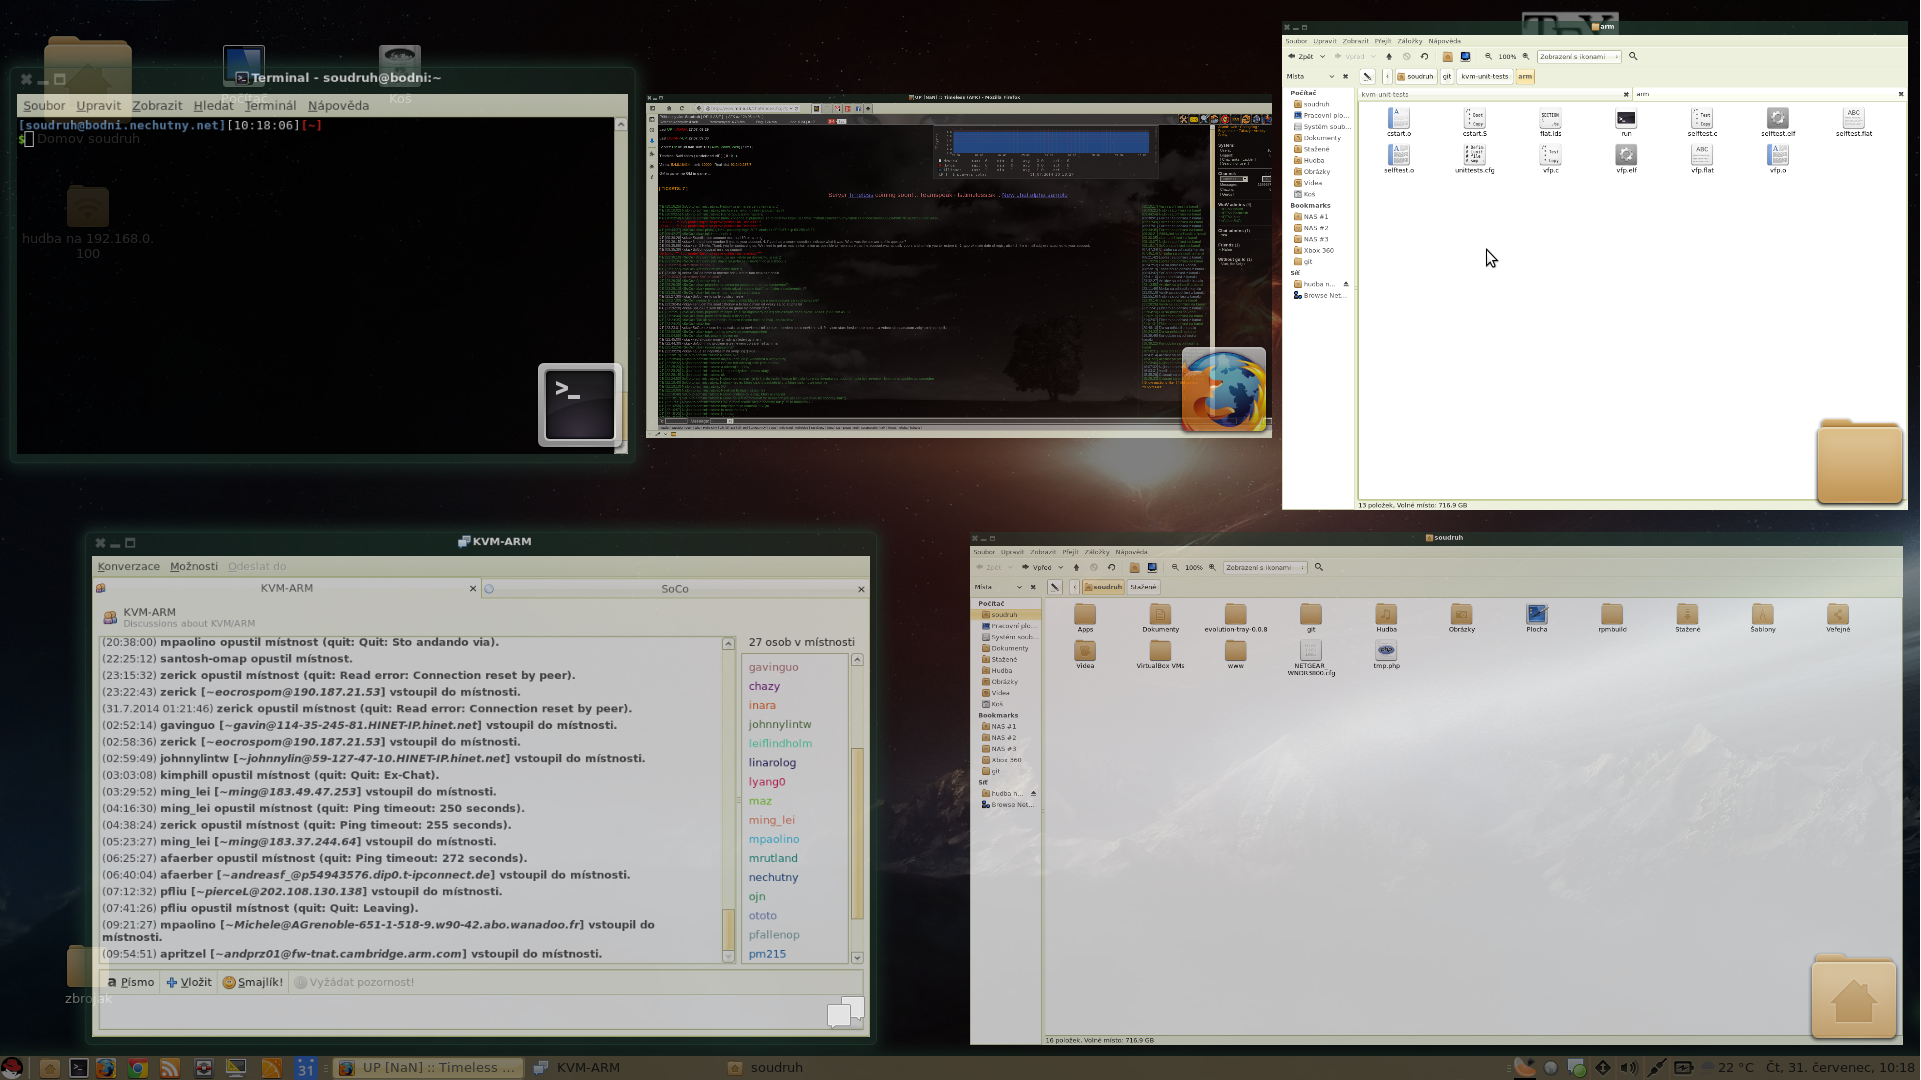Screen dimensions: 1921x1080
Task: Click KVM-ARM taskbar button
Action: point(578,1067)
